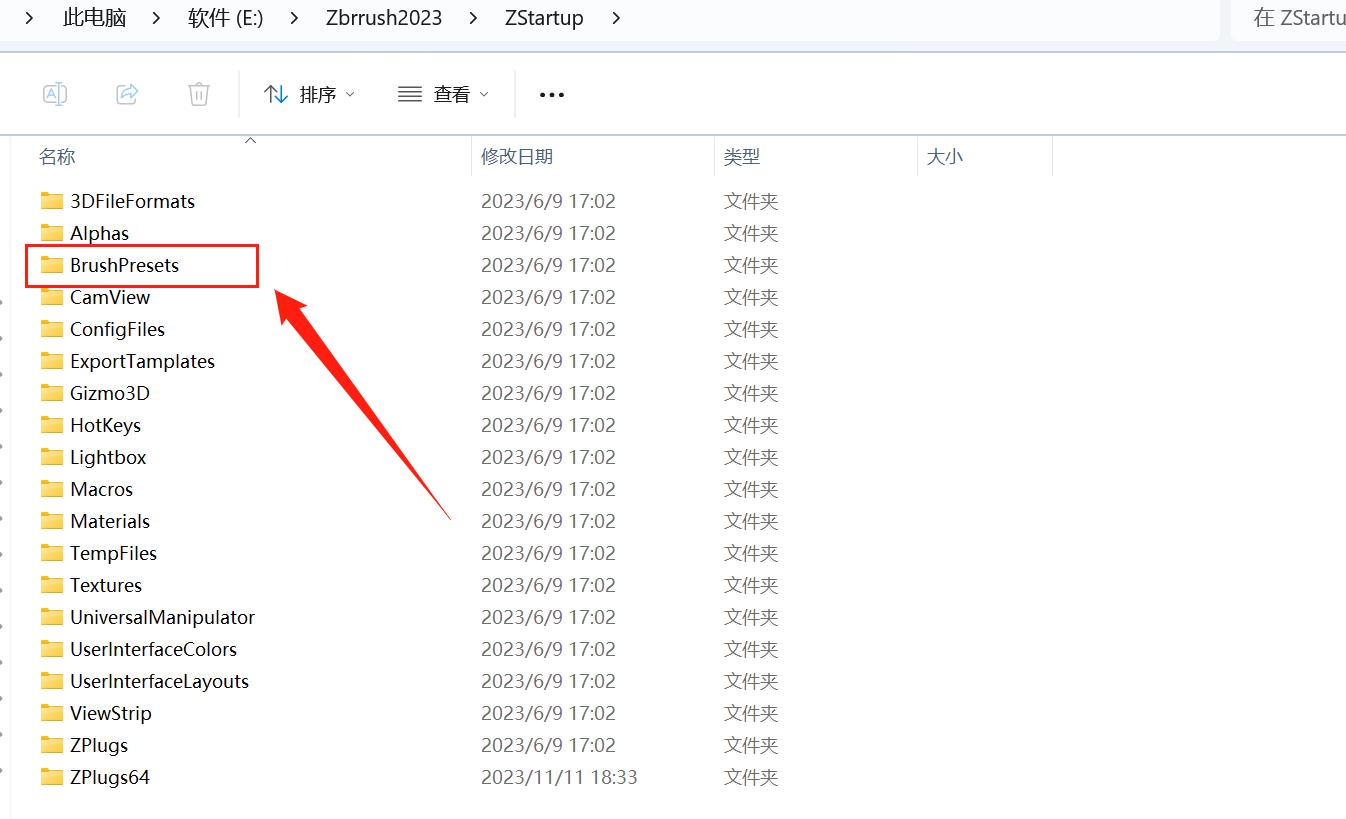Select the 3DFileFormats folder icon
The height and width of the screenshot is (819, 1346).
point(52,201)
